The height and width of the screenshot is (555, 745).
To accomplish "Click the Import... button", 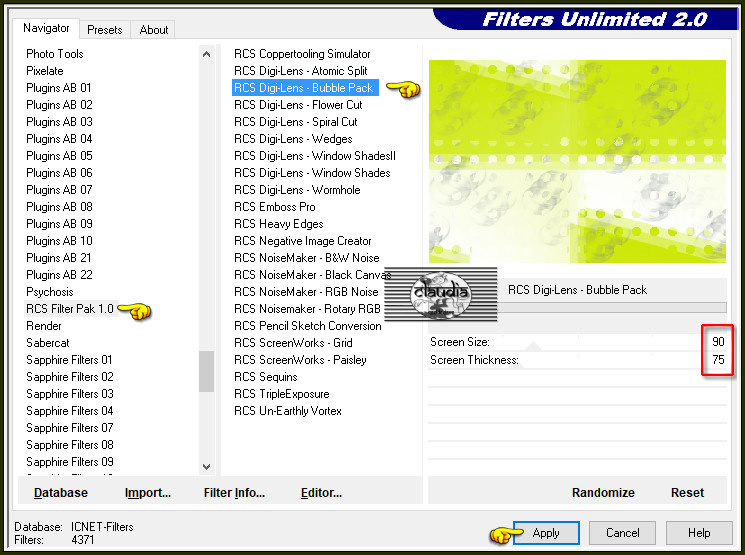I will (148, 493).
